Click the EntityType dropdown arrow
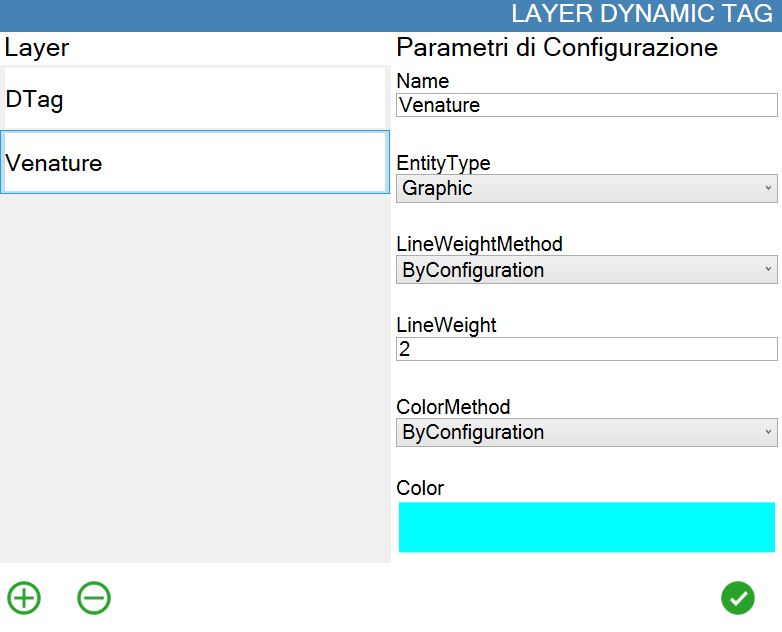 click(768, 188)
